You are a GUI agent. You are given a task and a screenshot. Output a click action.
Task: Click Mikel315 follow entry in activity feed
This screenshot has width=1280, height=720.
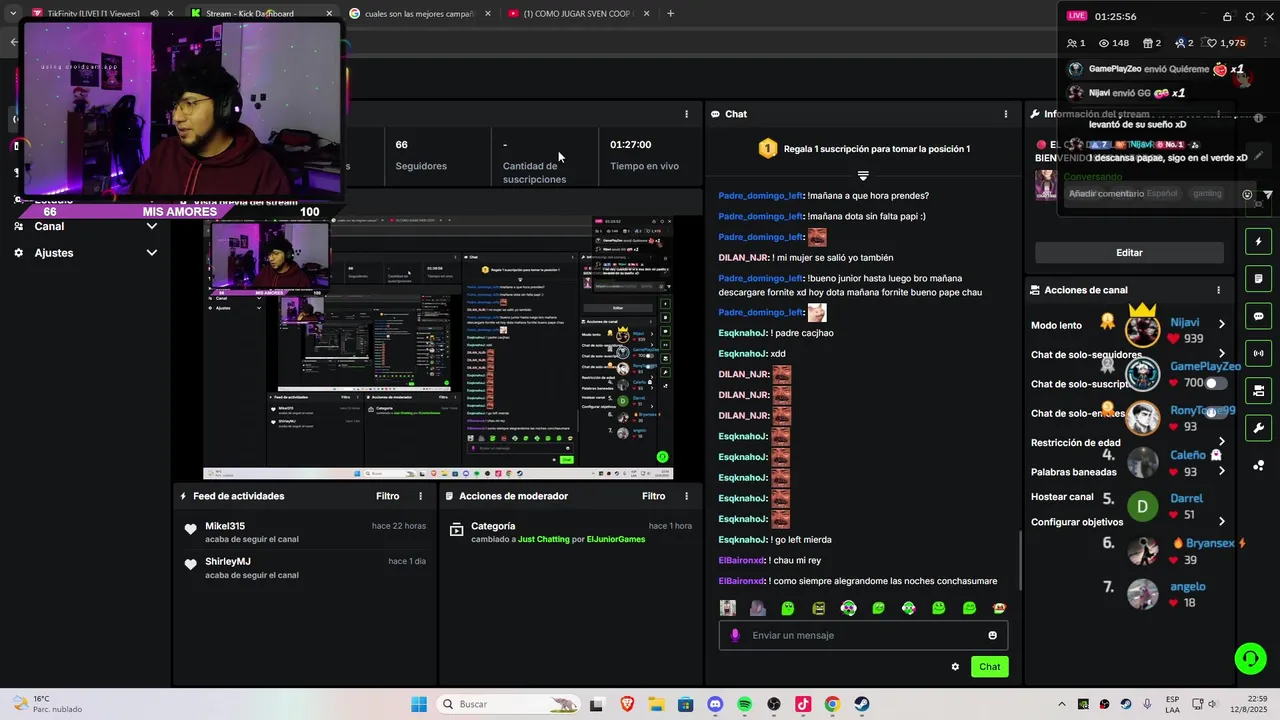pos(305,532)
